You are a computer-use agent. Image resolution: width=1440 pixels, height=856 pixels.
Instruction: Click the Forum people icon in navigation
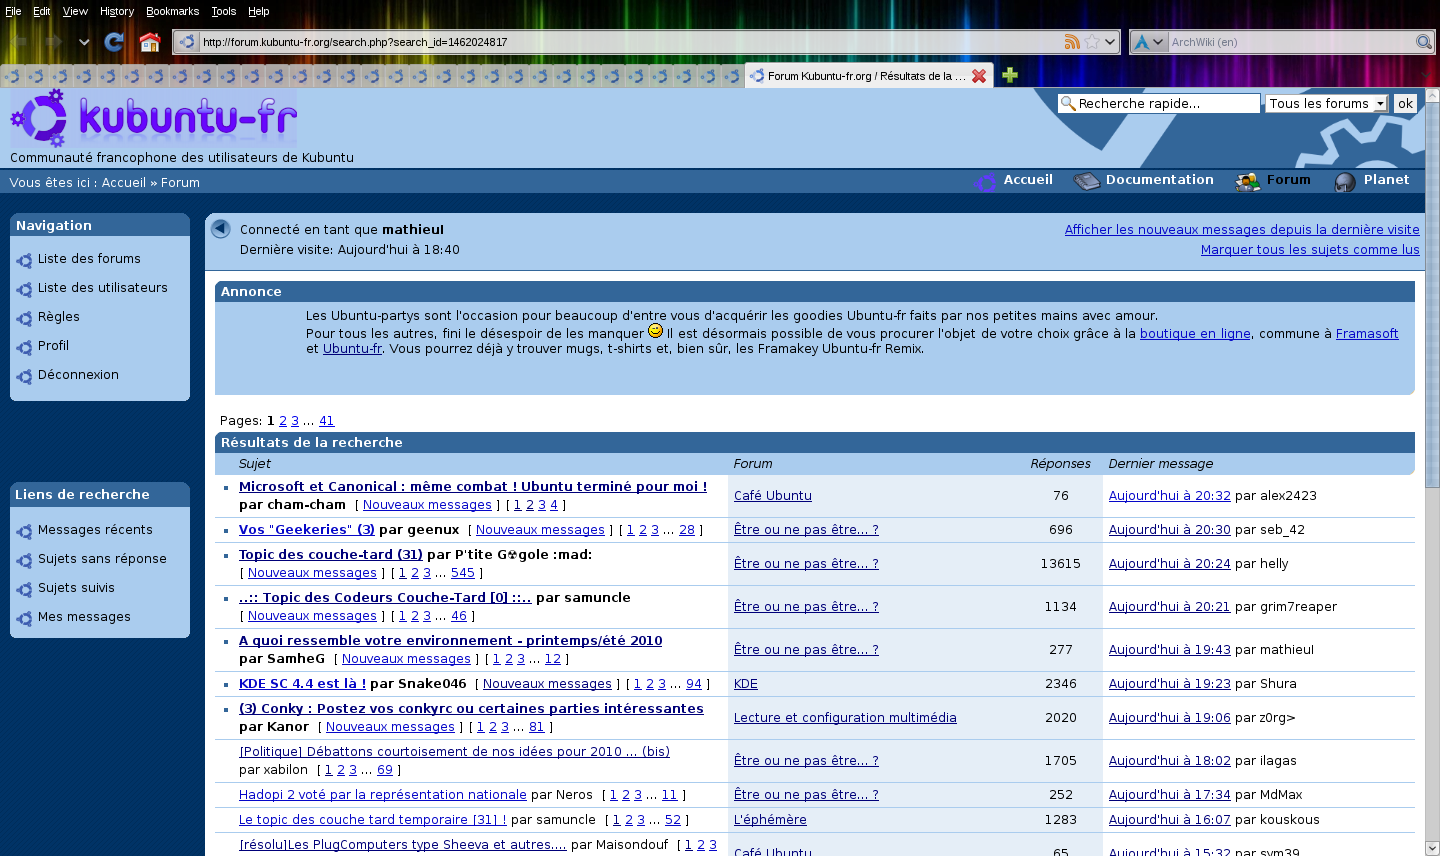pos(1248,181)
